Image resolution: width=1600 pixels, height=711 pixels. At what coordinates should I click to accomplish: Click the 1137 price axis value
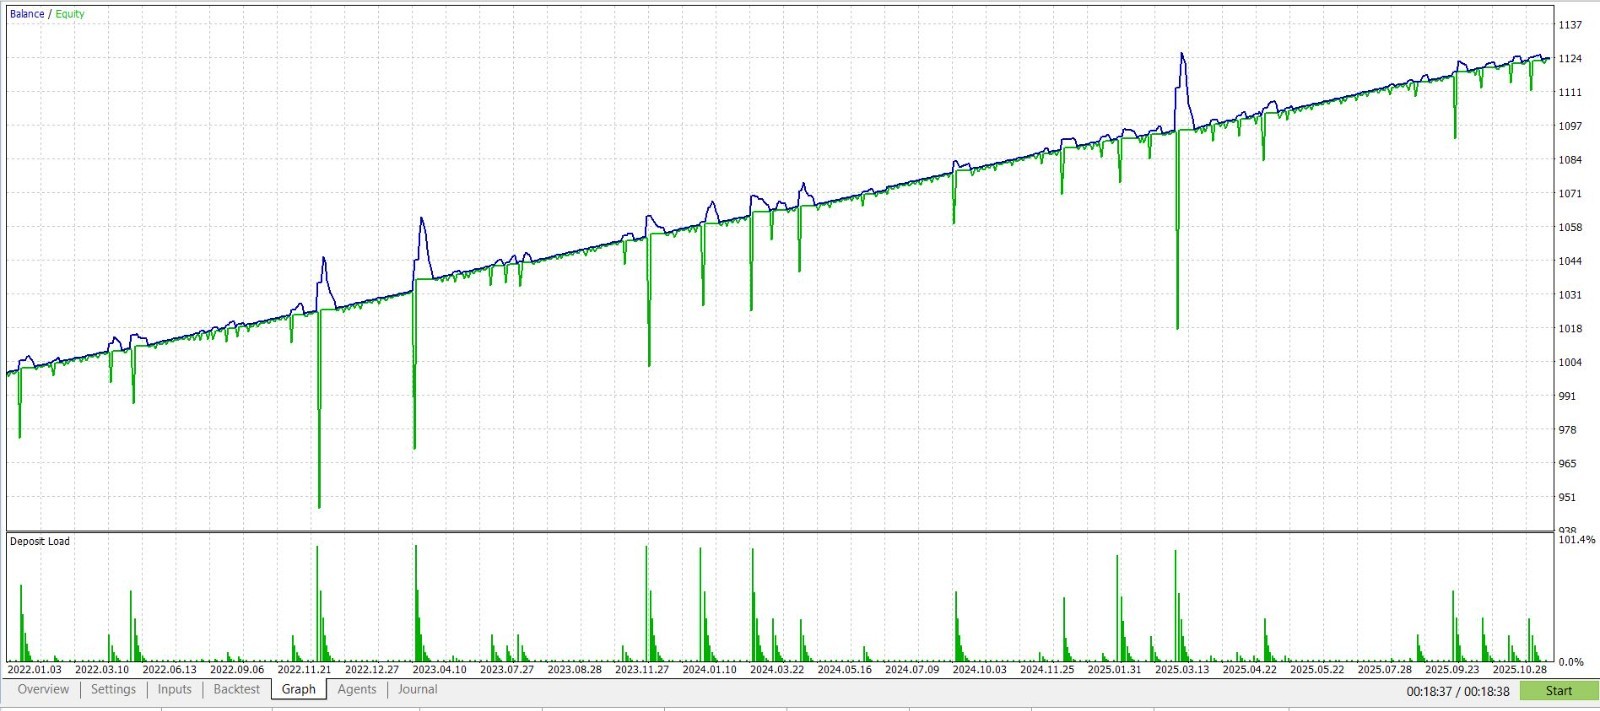coord(1570,25)
